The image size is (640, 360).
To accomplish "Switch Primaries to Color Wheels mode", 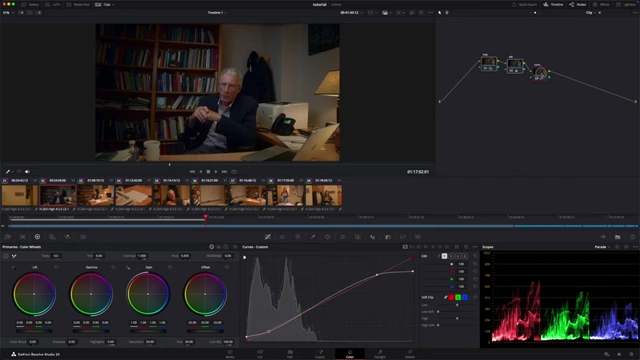I will [x=211, y=247].
